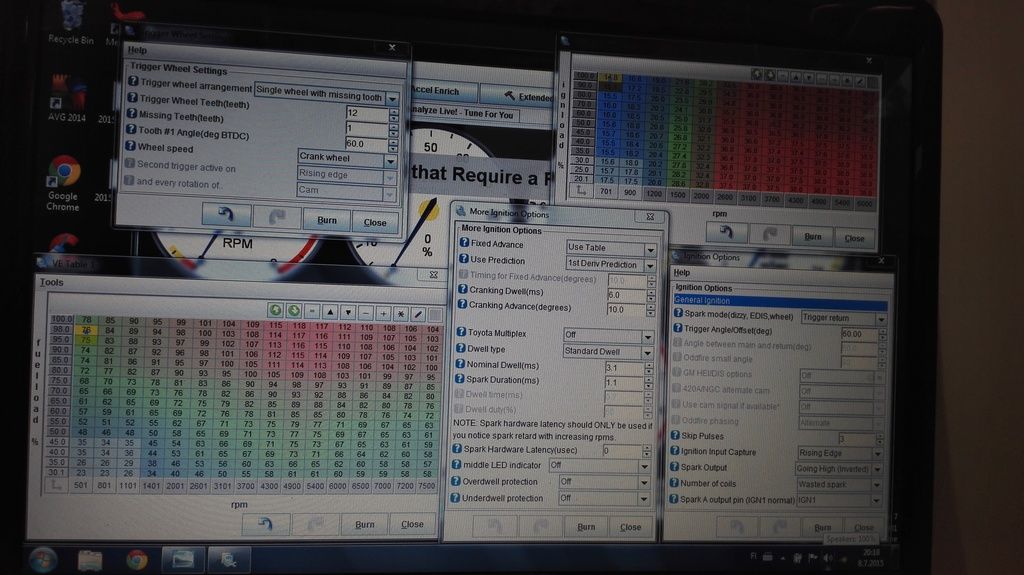Click Burn in VE Table window
This screenshot has height=575, width=1024.
(x=365, y=524)
